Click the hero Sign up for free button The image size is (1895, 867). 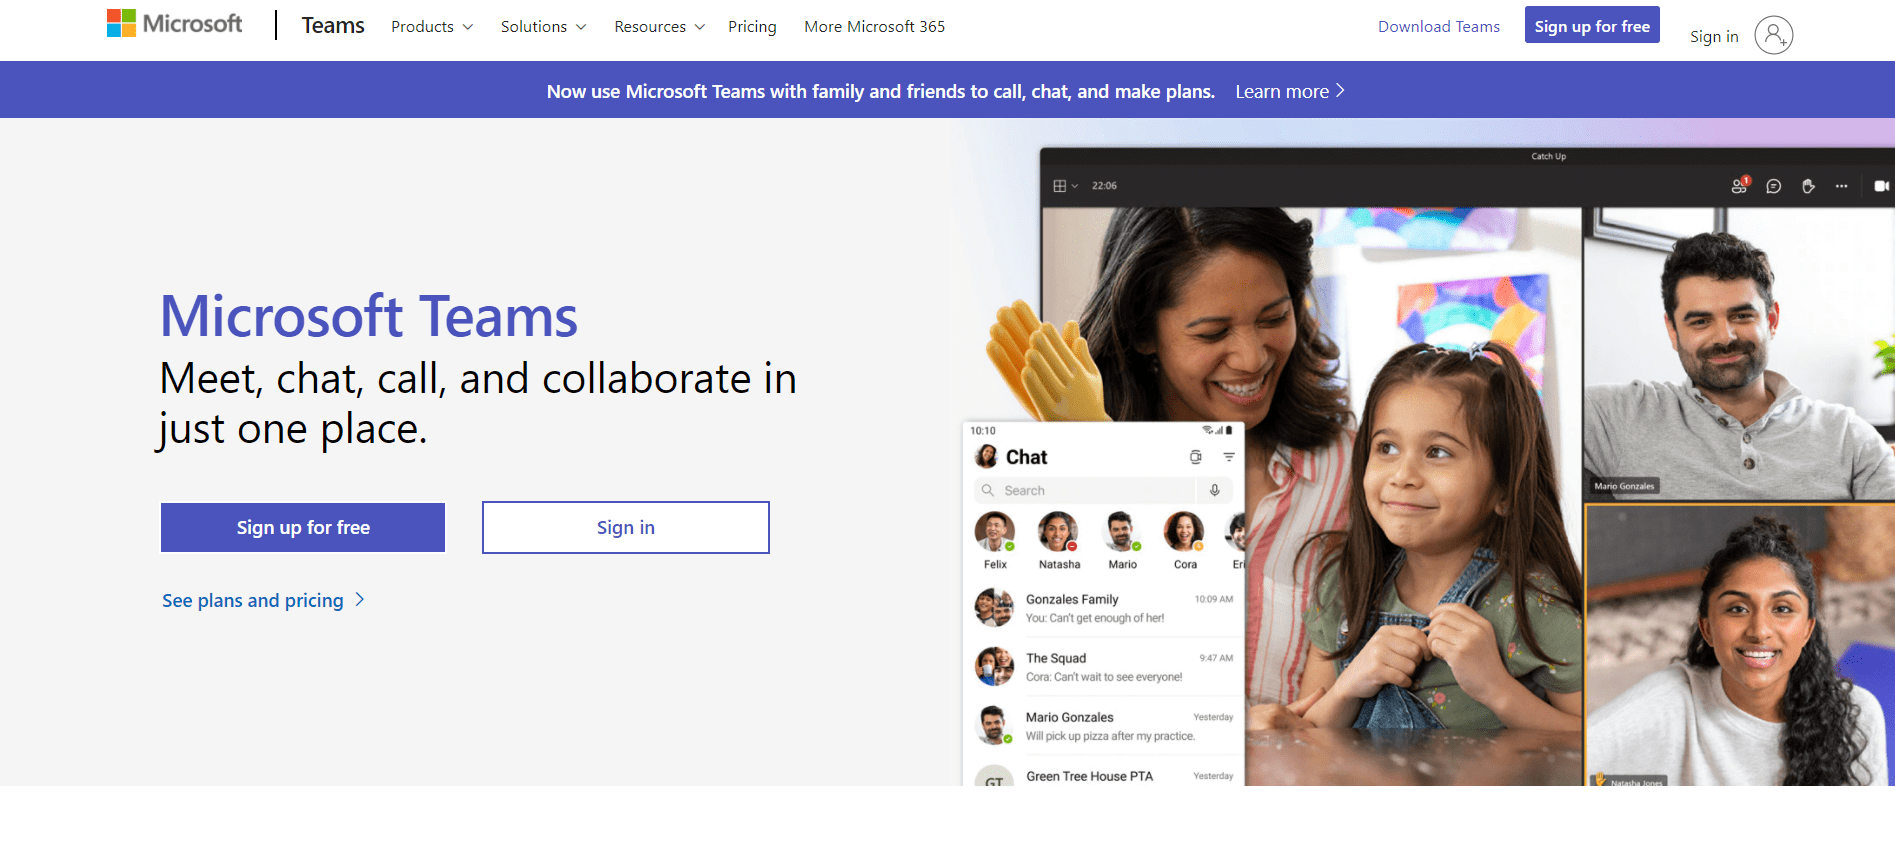coord(303,527)
